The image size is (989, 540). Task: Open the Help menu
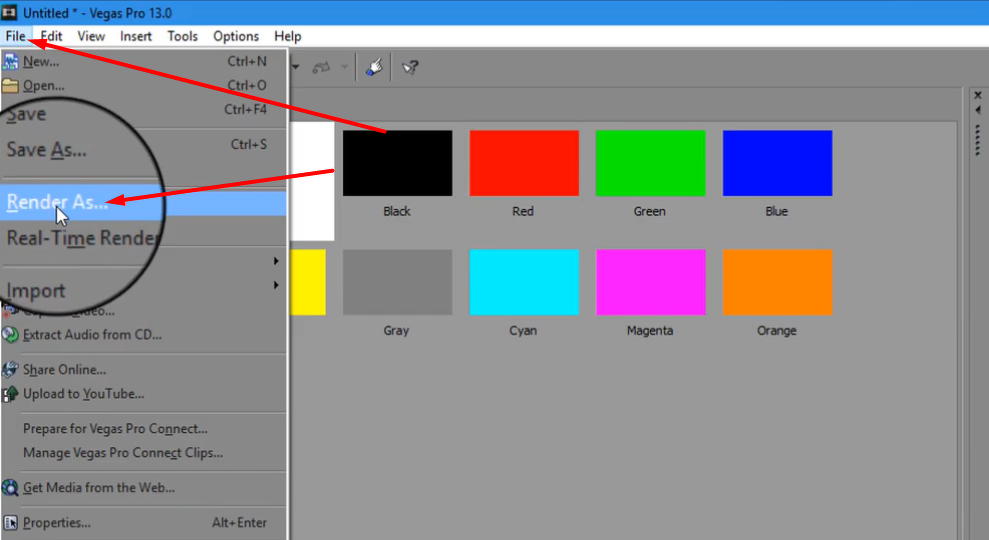288,36
